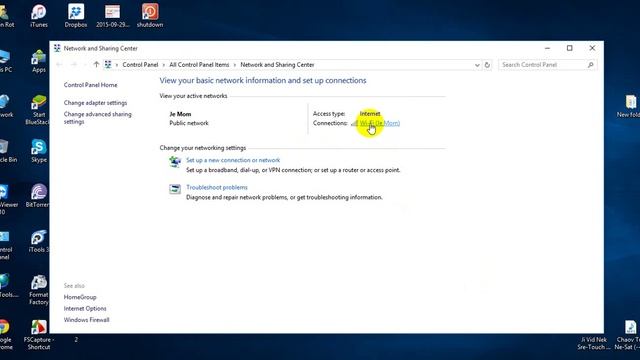Open the Apps desktop icon

pos(39,60)
